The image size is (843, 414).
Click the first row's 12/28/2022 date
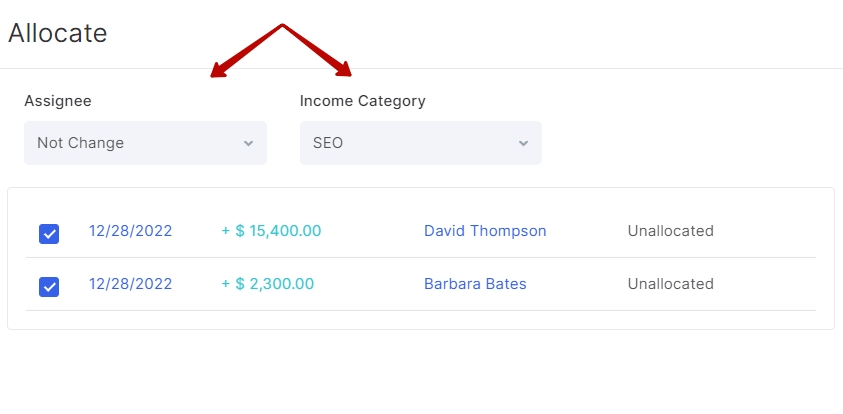(x=130, y=231)
